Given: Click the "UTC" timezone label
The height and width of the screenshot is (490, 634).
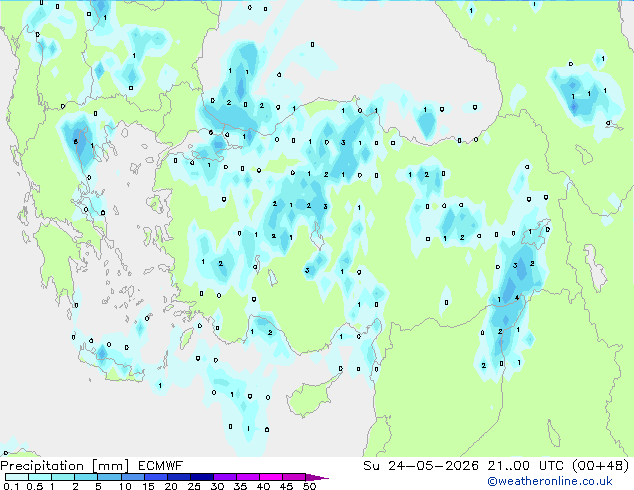Looking at the screenshot, I should [551, 466].
